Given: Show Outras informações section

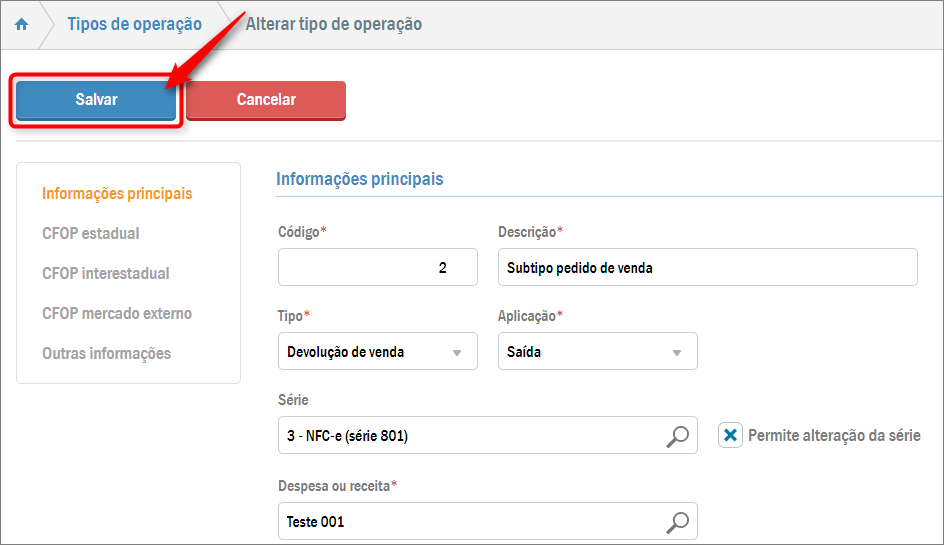Looking at the screenshot, I should 106,353.
